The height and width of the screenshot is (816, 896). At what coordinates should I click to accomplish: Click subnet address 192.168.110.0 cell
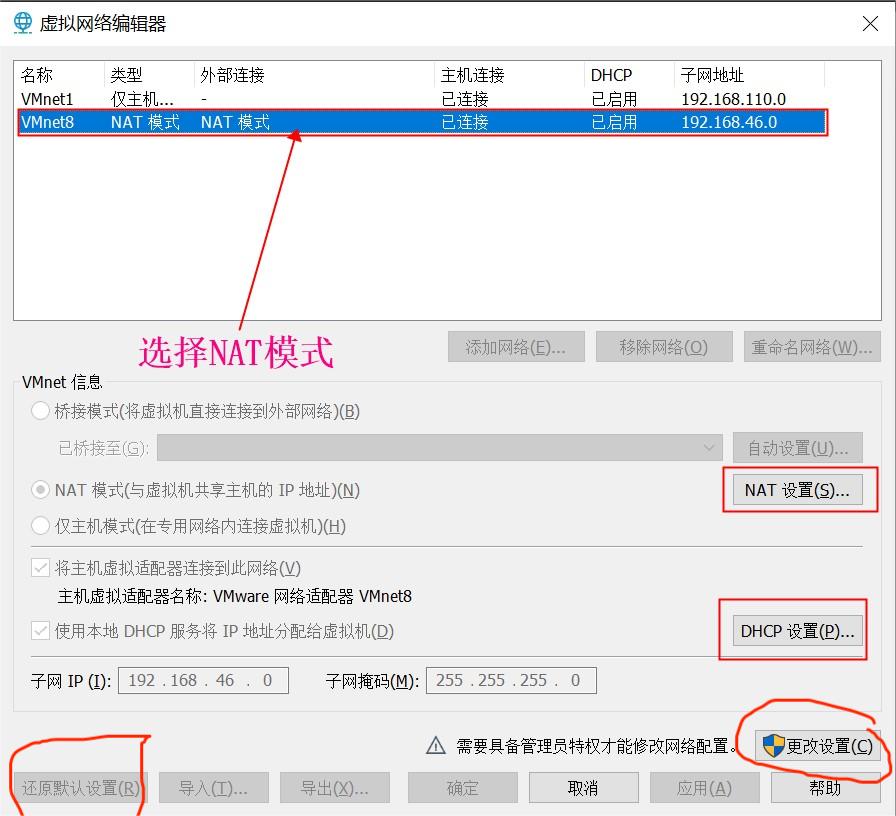[733, 99]
